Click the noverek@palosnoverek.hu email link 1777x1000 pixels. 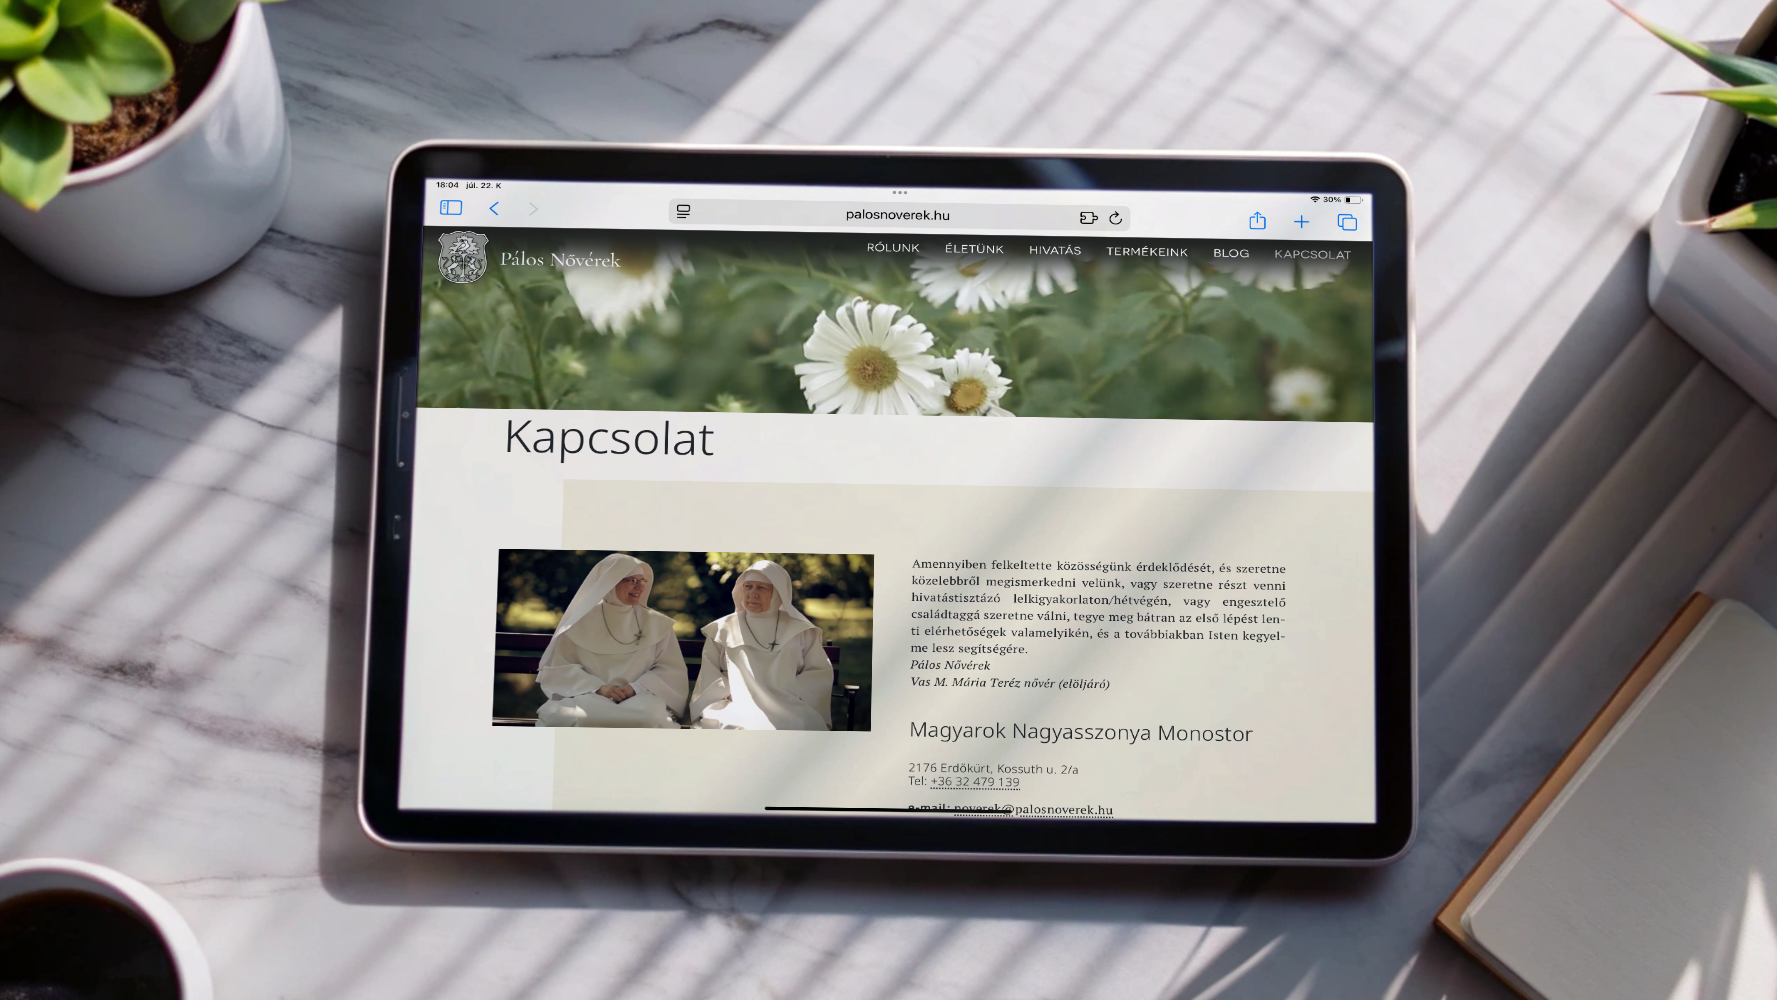(1033, 810)
